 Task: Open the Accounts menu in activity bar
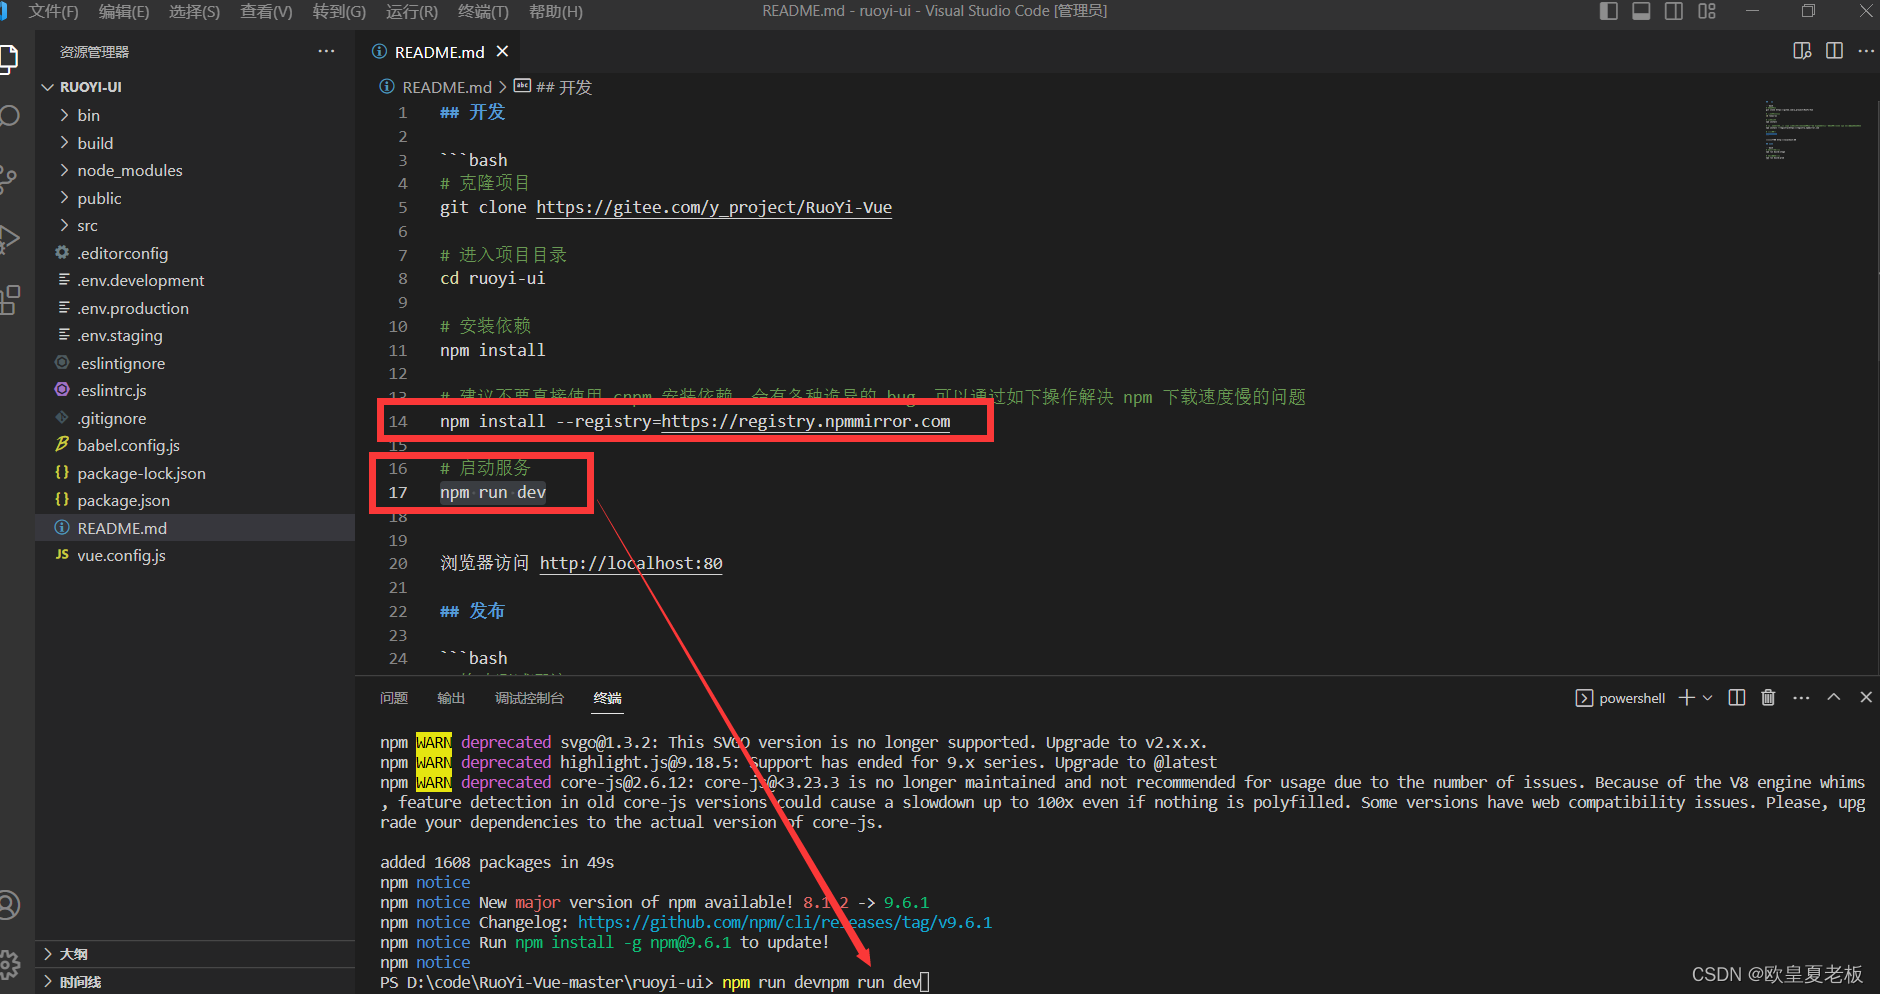click(x=9, y=905)
